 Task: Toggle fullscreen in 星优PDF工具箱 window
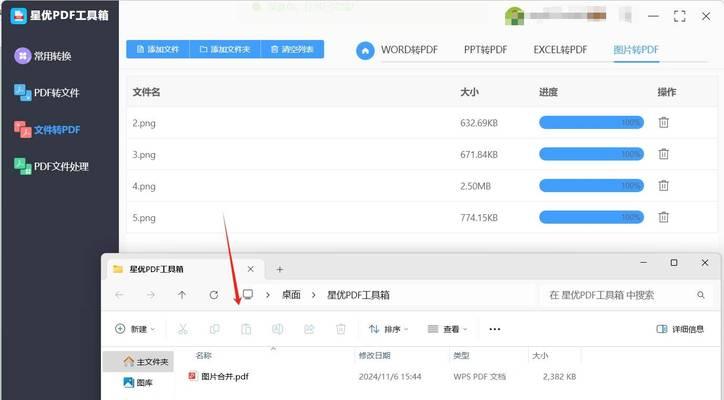point(679,16)
